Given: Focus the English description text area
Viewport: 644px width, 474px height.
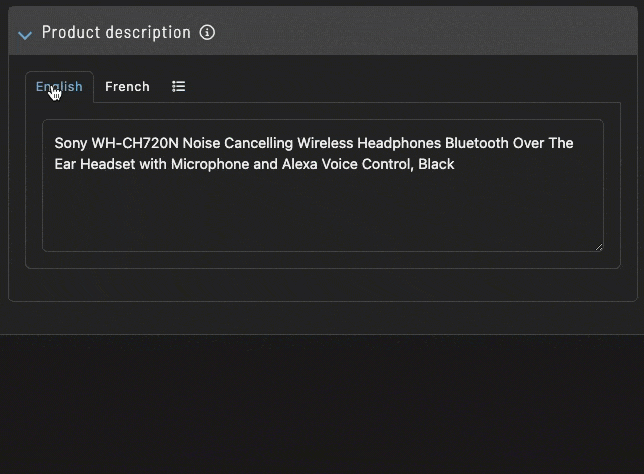Looking at the screenshot, I should click(323, 185).
